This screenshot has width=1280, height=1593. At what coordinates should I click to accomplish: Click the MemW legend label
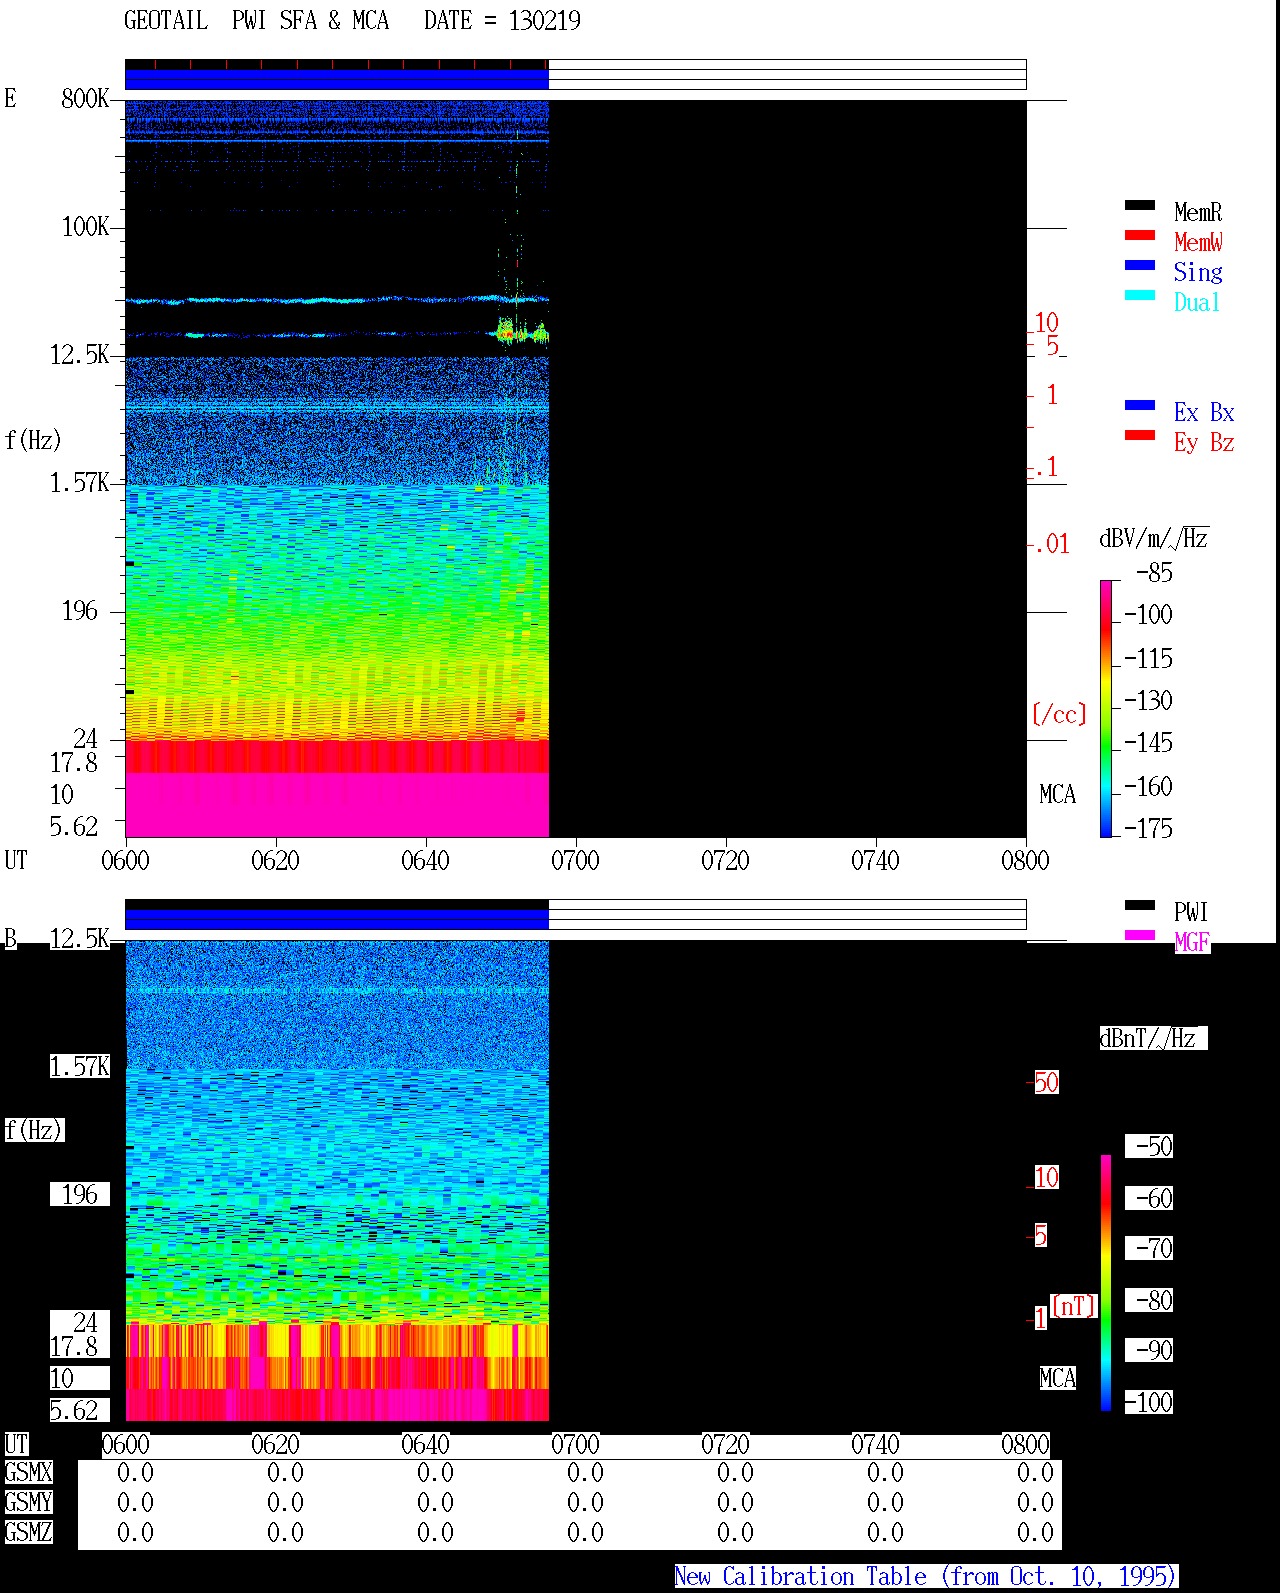click(1198, 242)
